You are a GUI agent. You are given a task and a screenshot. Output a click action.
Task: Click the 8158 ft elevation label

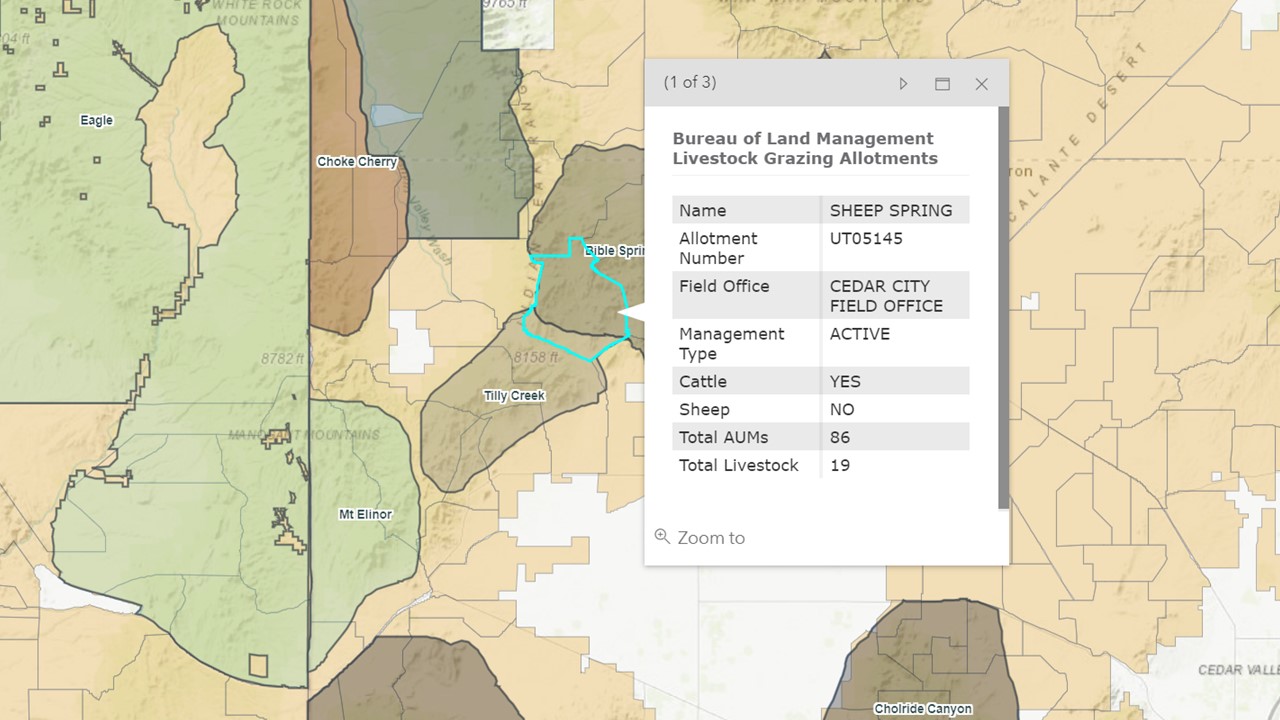(x=536, y=357)
